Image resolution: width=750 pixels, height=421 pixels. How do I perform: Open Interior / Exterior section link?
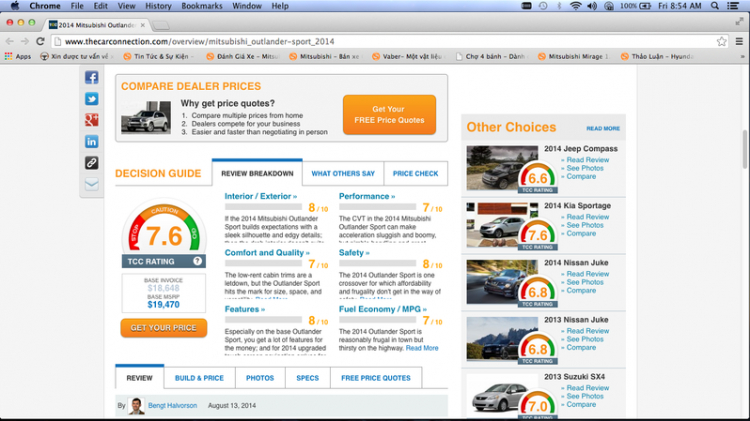click(x=261, y=196)
